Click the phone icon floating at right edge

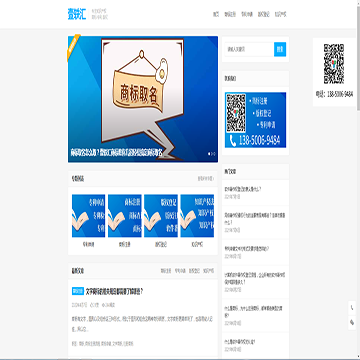pos(352,308)
